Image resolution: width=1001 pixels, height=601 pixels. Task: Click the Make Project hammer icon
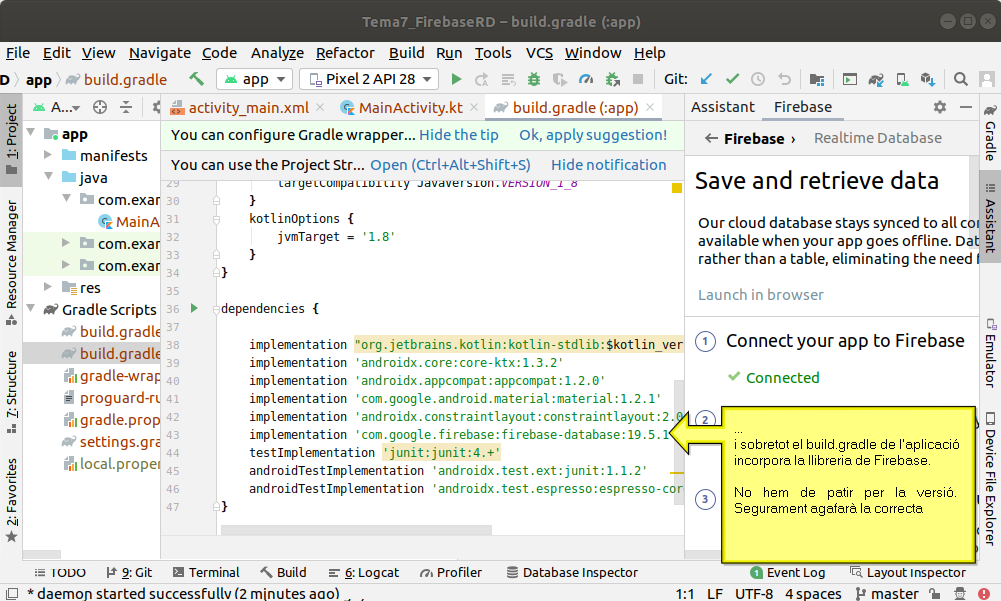click(196, 79)
